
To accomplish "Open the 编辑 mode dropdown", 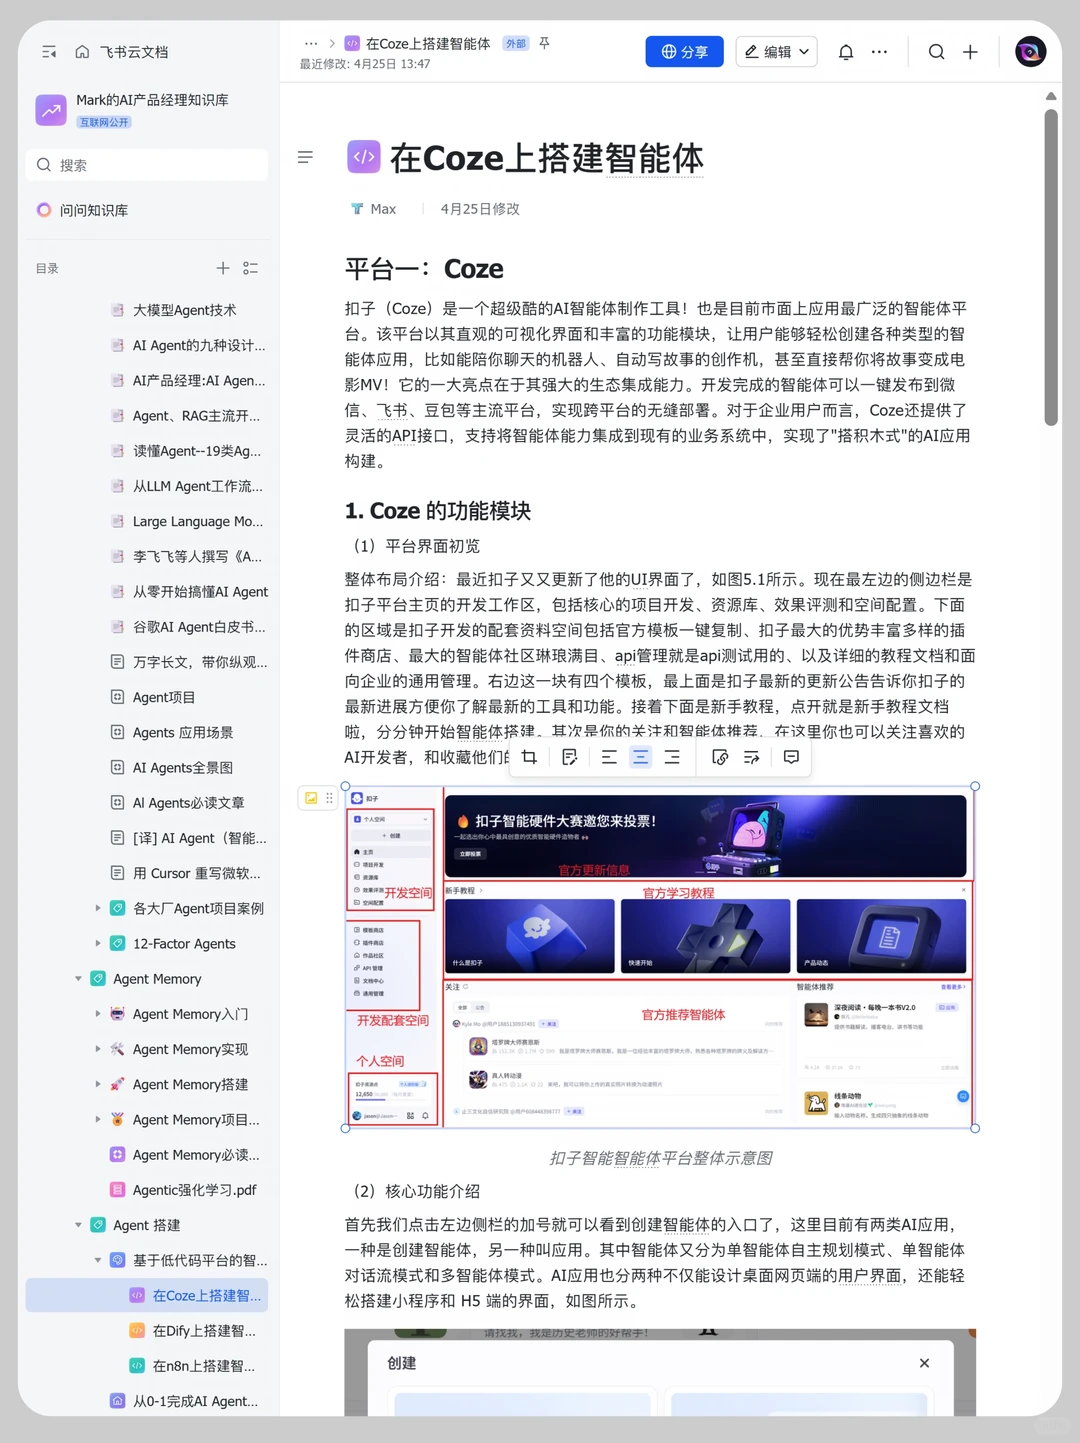I will (x=777, y=52).
